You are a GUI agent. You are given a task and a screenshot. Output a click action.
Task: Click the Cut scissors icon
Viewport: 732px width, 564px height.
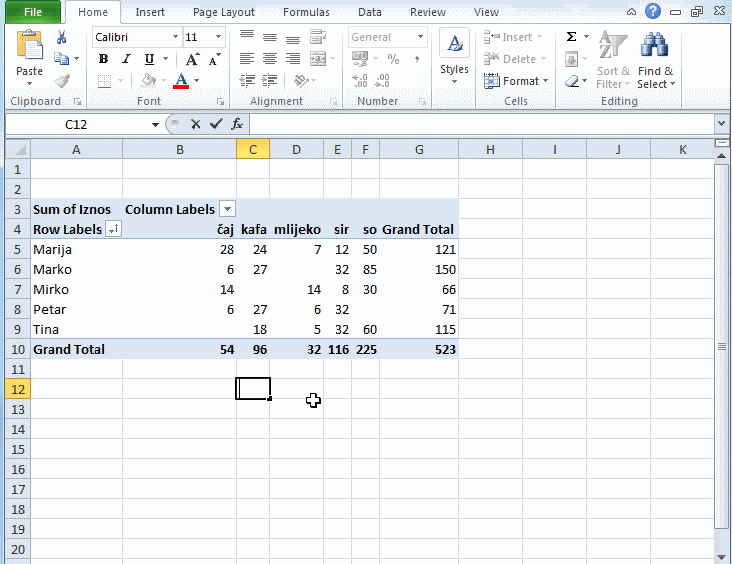[62, 38]
